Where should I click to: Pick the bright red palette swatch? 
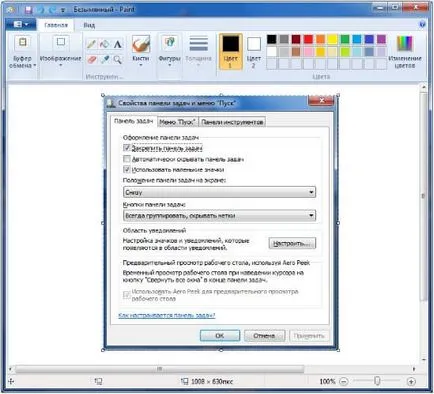pyautogui.click(x=308, y=40)
